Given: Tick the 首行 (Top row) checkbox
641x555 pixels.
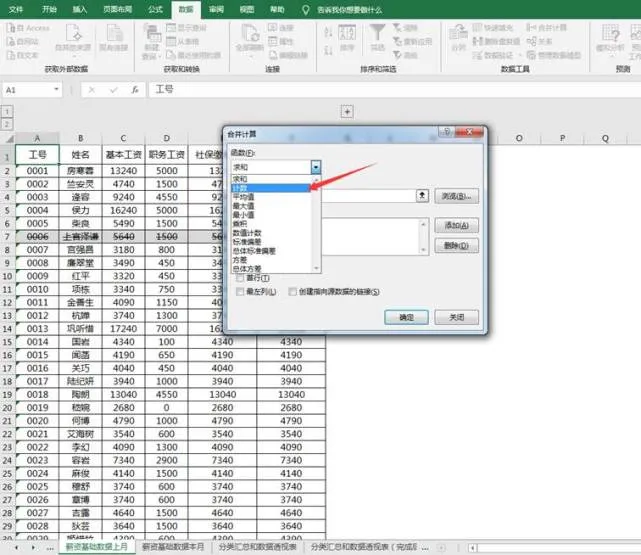Looking at the screenshot, I should click(240, 278).
